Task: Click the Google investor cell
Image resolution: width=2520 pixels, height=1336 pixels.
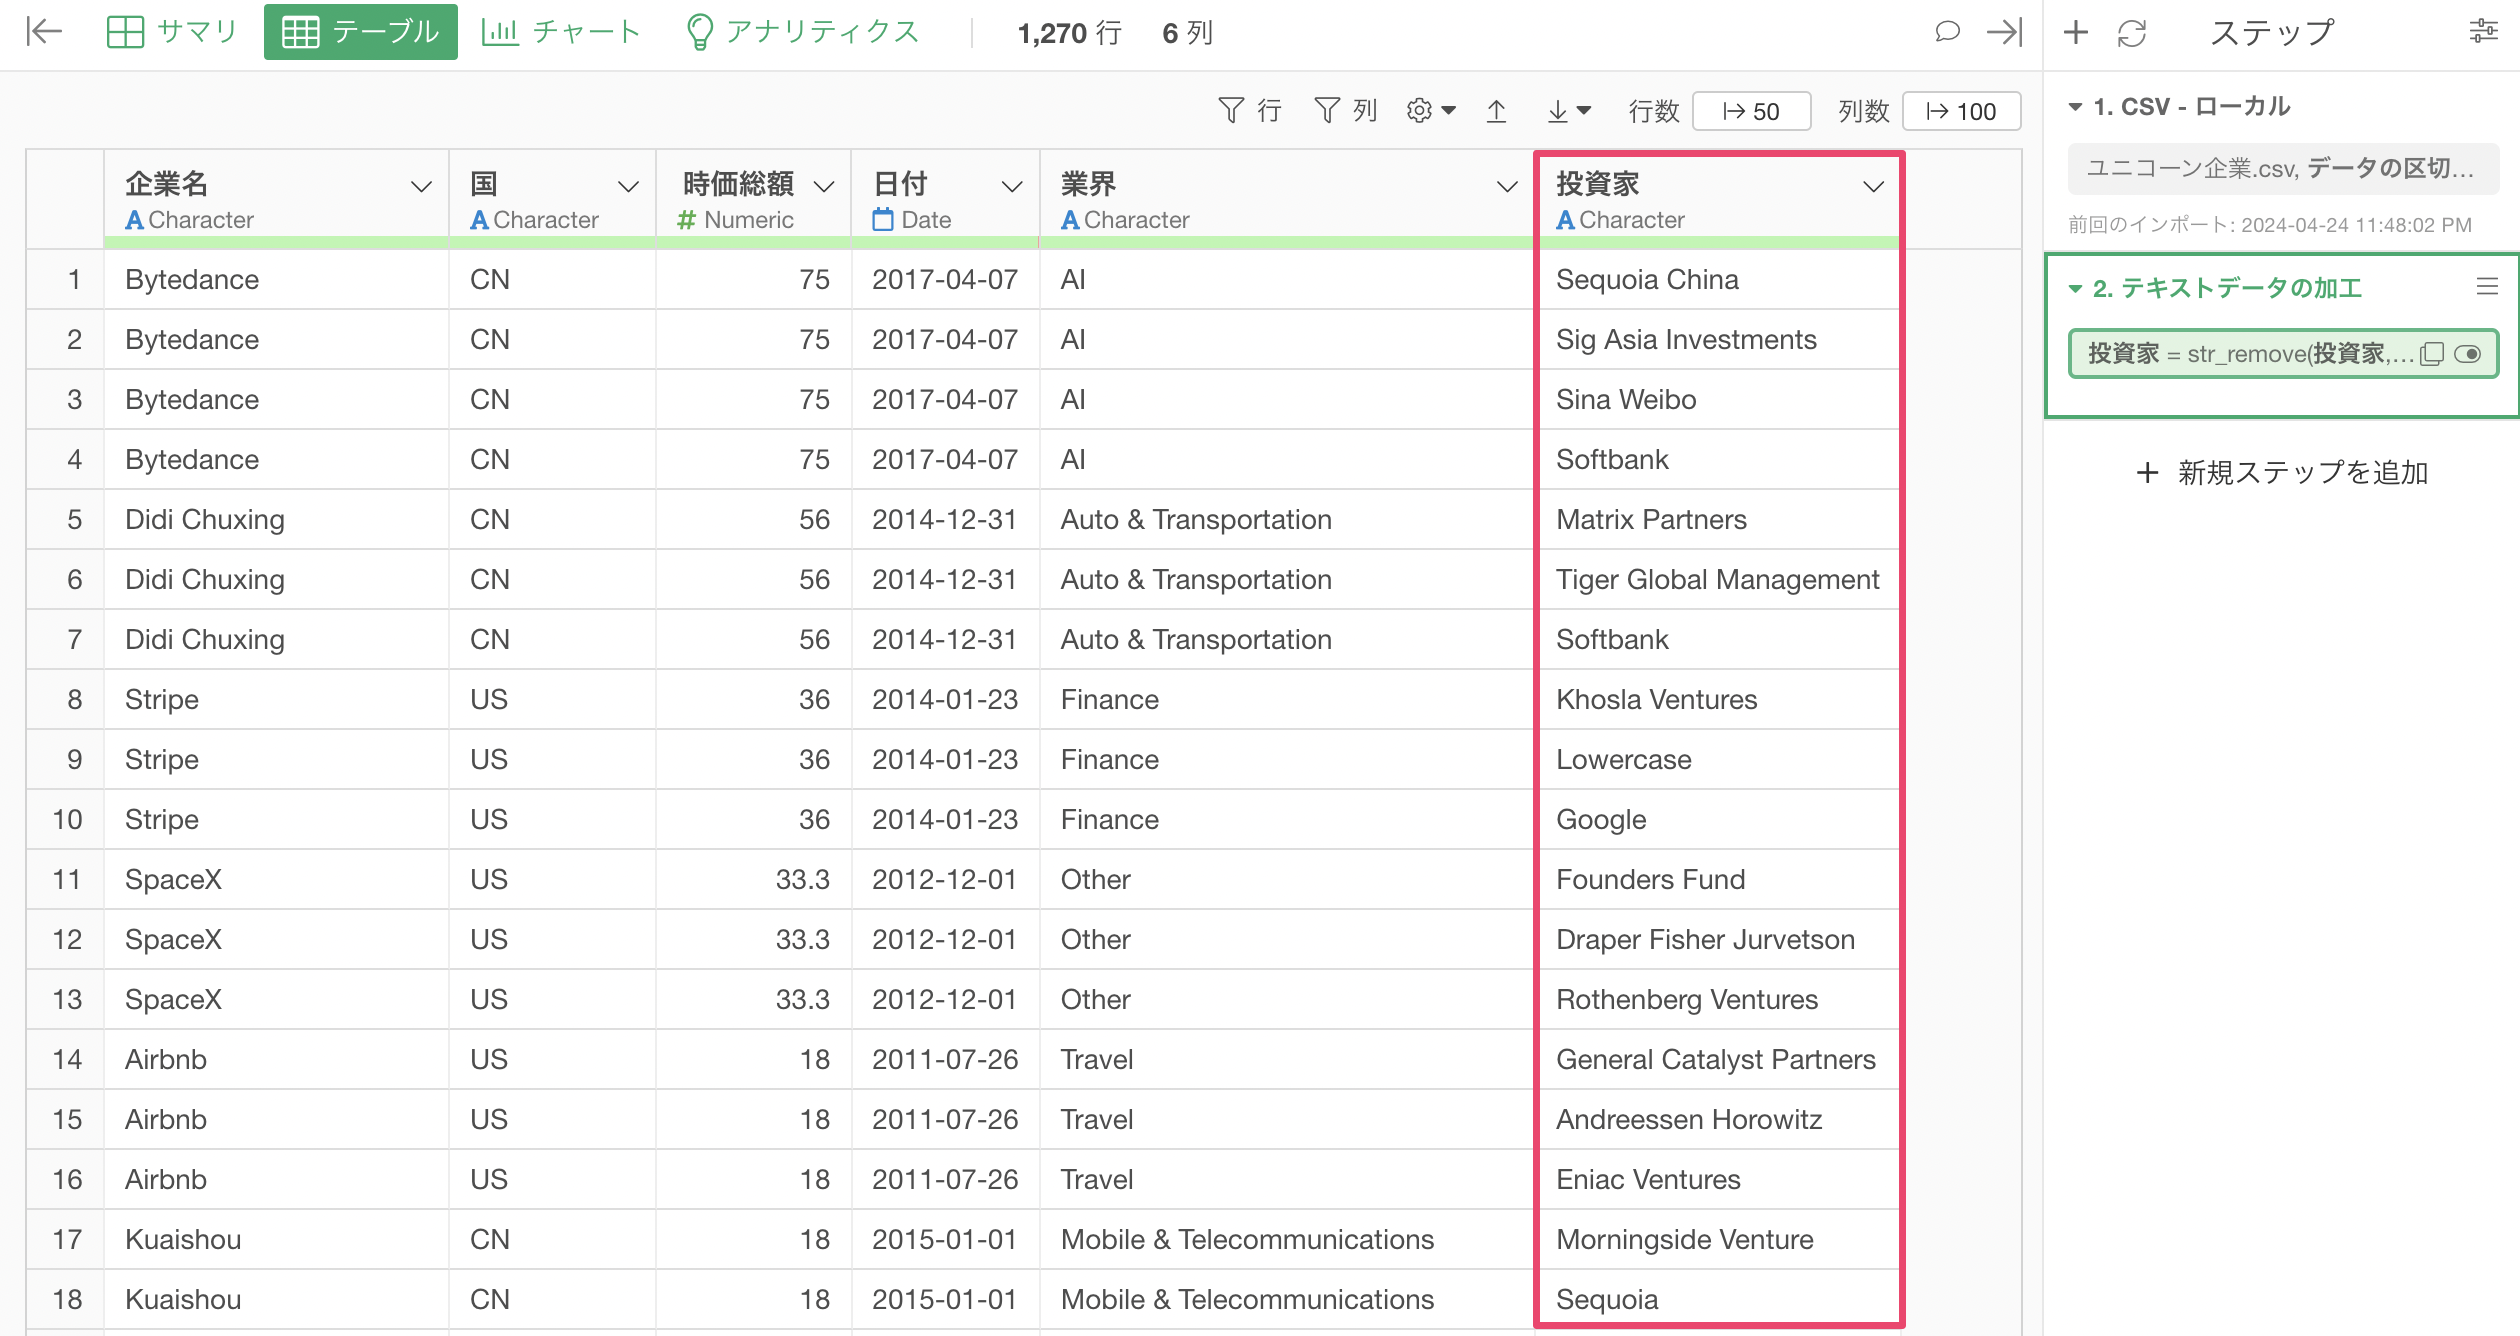Action: (x=1717, y=820)
